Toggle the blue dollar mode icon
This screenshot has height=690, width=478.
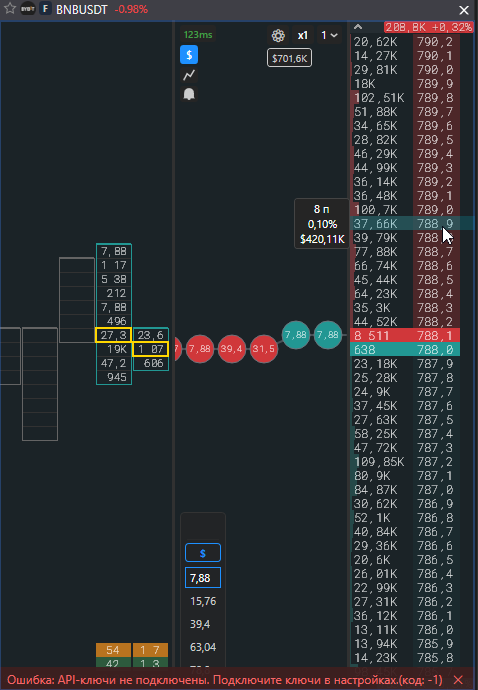click(189, 55)
